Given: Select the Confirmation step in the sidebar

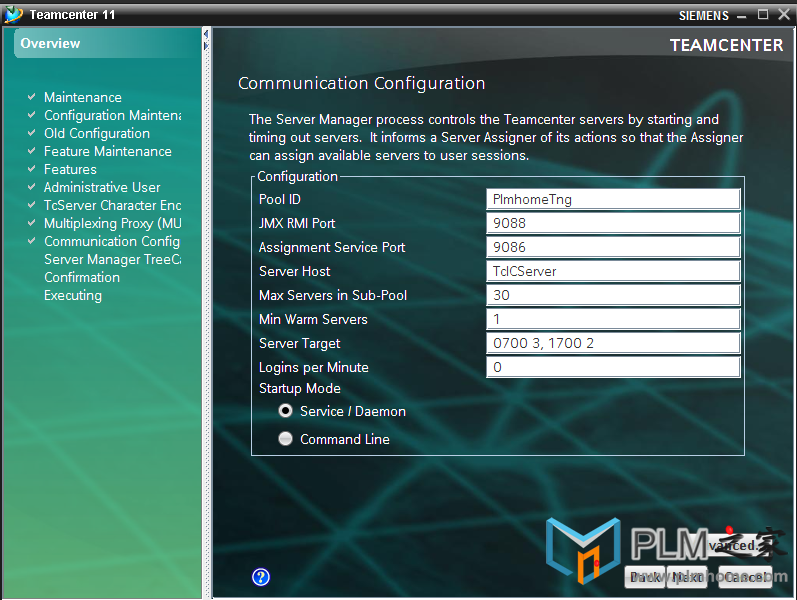Looking at the screenshot, I should pyautogui.click(x=82, y=277).
